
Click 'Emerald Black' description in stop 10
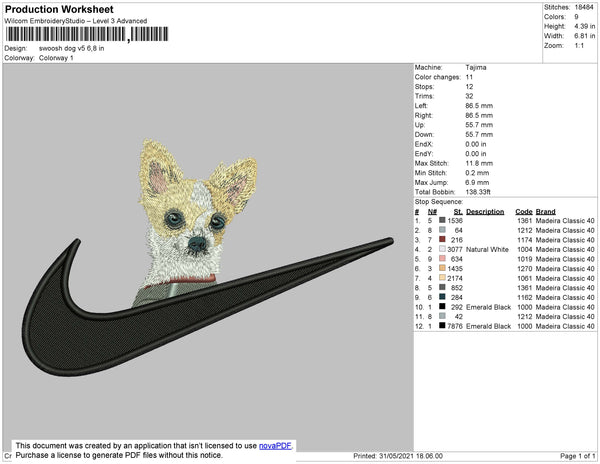[489, 307]
